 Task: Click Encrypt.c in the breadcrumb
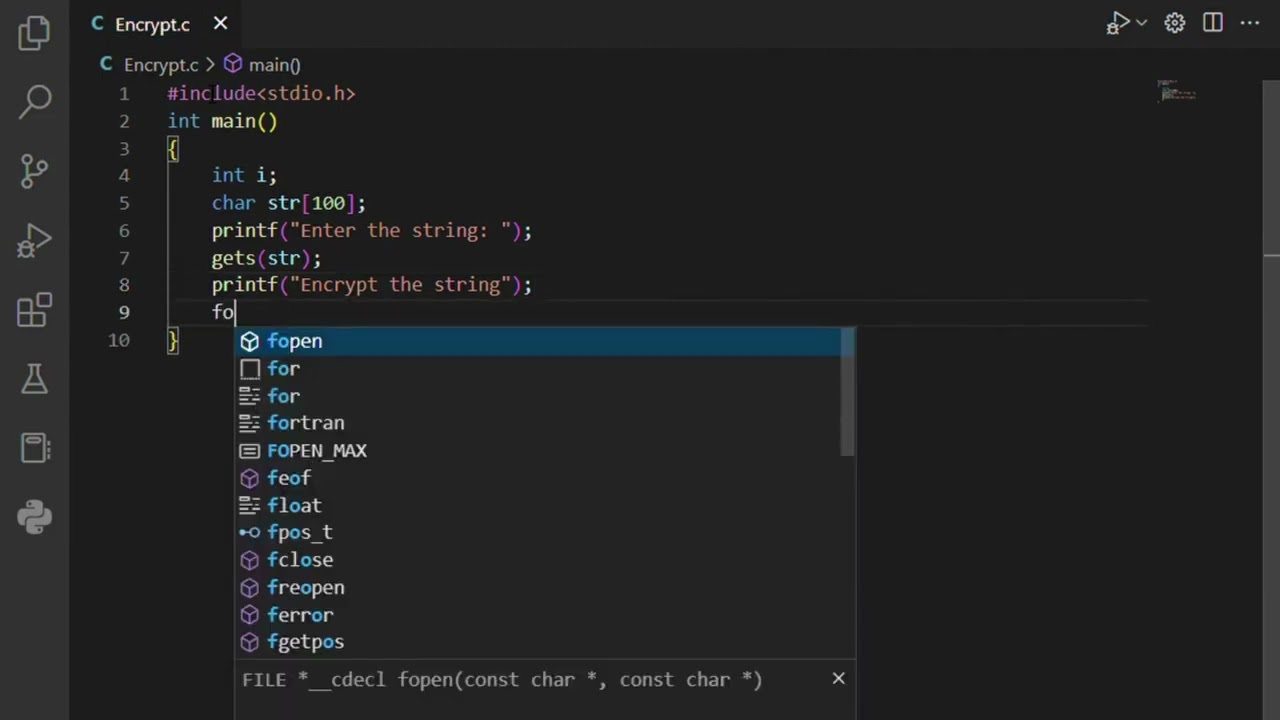coord(161,65)
